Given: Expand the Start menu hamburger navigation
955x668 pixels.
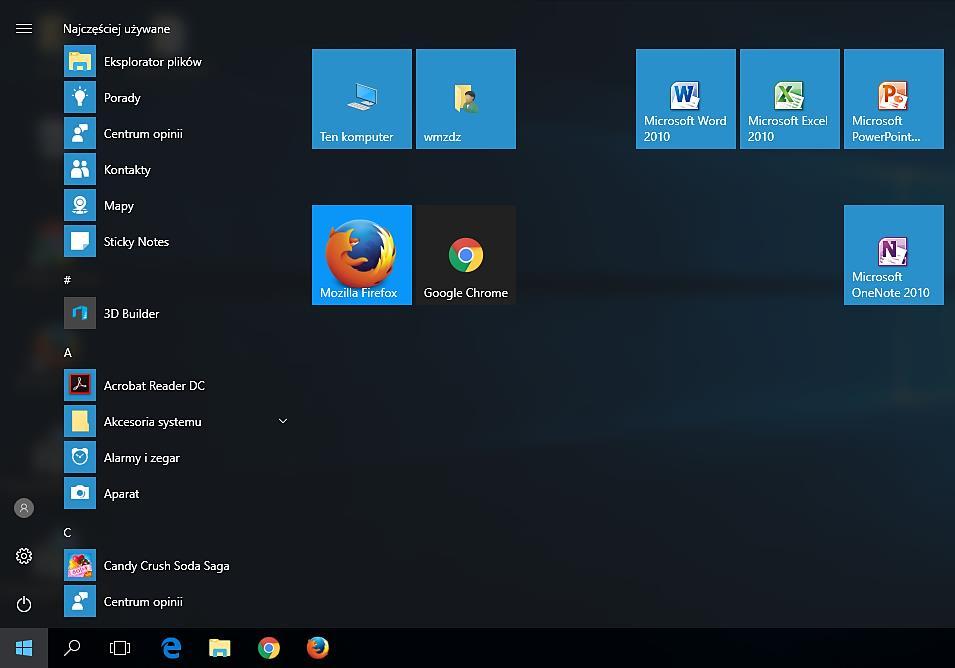Looking at the screenshot, I should pos(24,29).
